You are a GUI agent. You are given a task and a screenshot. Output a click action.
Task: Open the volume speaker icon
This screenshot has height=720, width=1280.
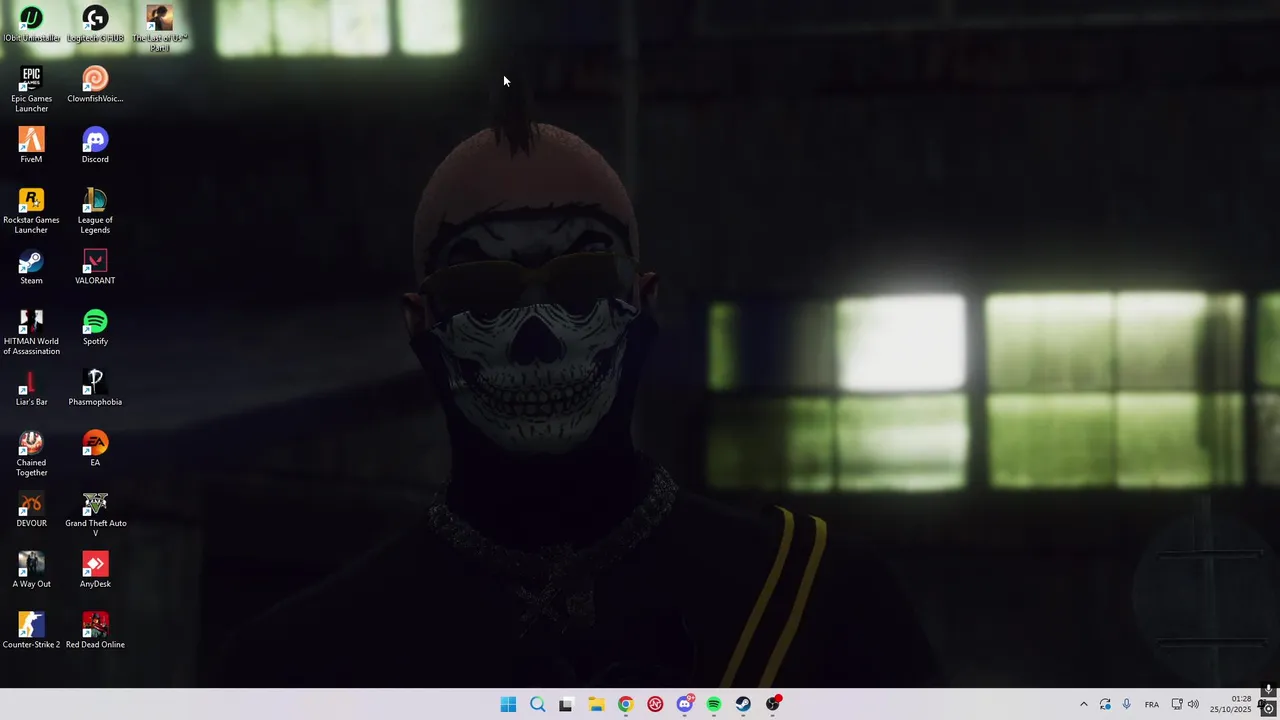click(x=1193, y=704)
